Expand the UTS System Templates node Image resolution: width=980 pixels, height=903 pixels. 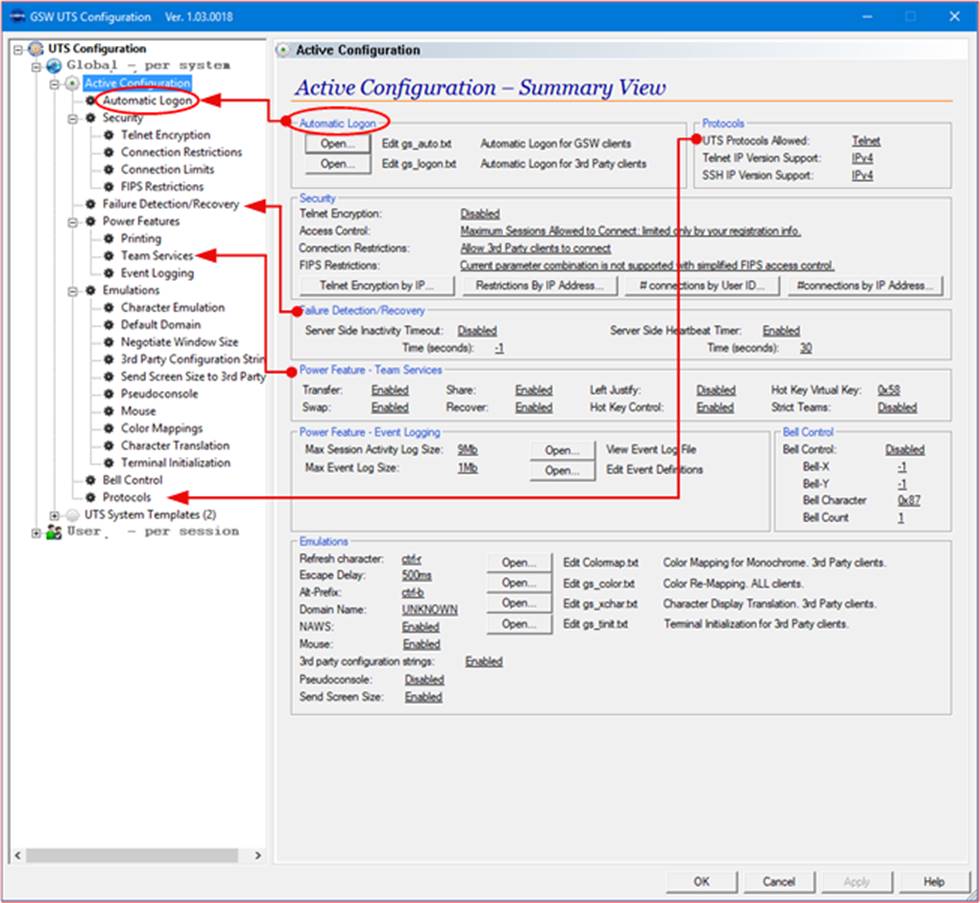click(54, 516)
